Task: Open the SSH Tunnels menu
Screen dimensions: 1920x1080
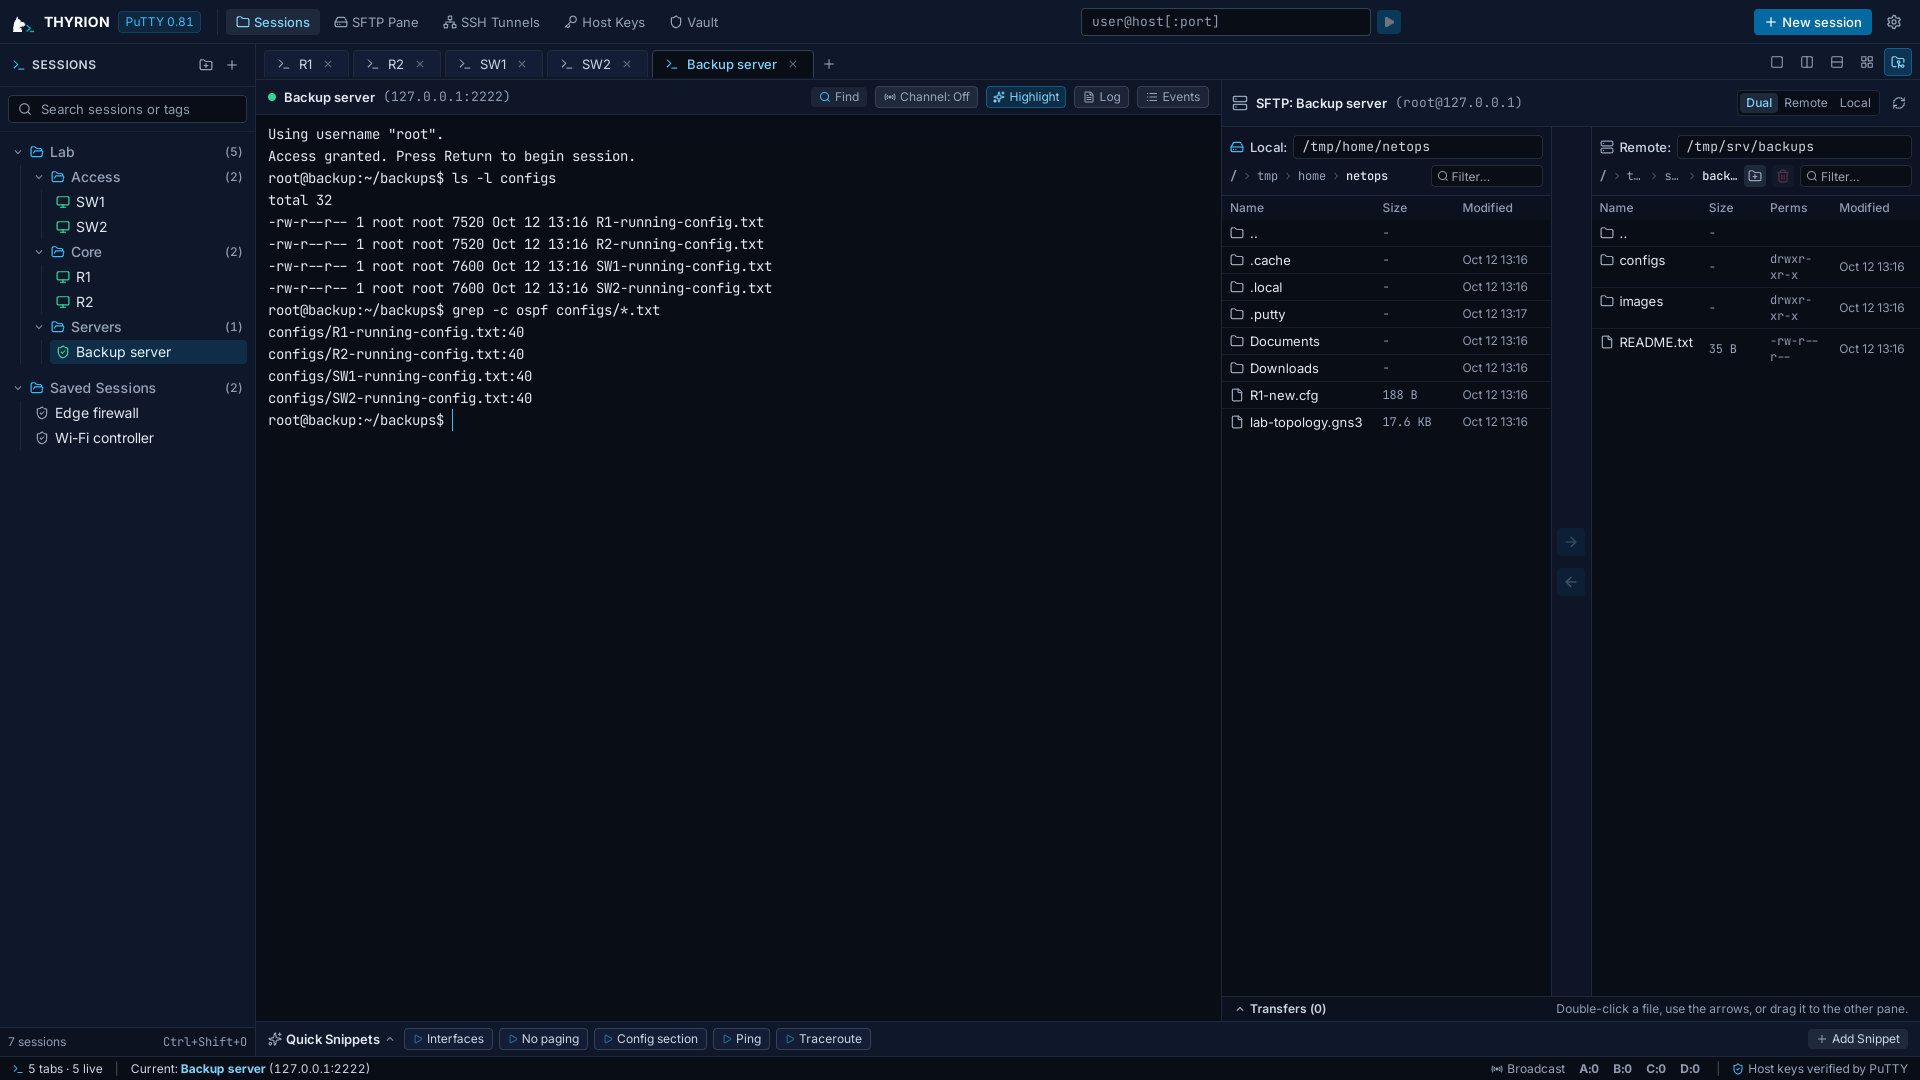Action: [491, 22]
